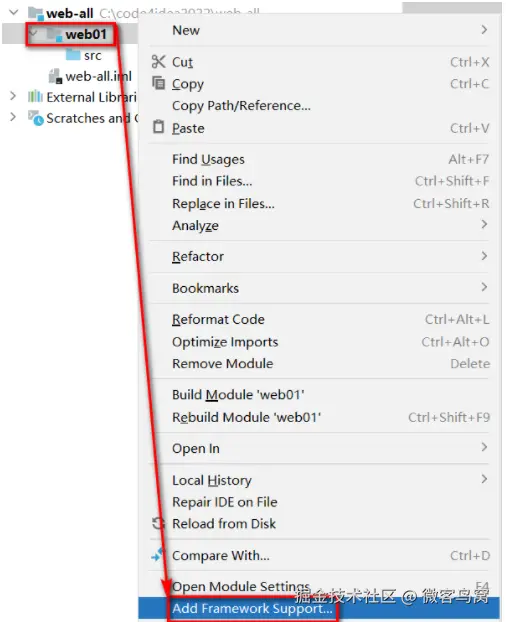Expand the Scratches and Consoles node
The image size is (506, 622).
pos(13,117)
